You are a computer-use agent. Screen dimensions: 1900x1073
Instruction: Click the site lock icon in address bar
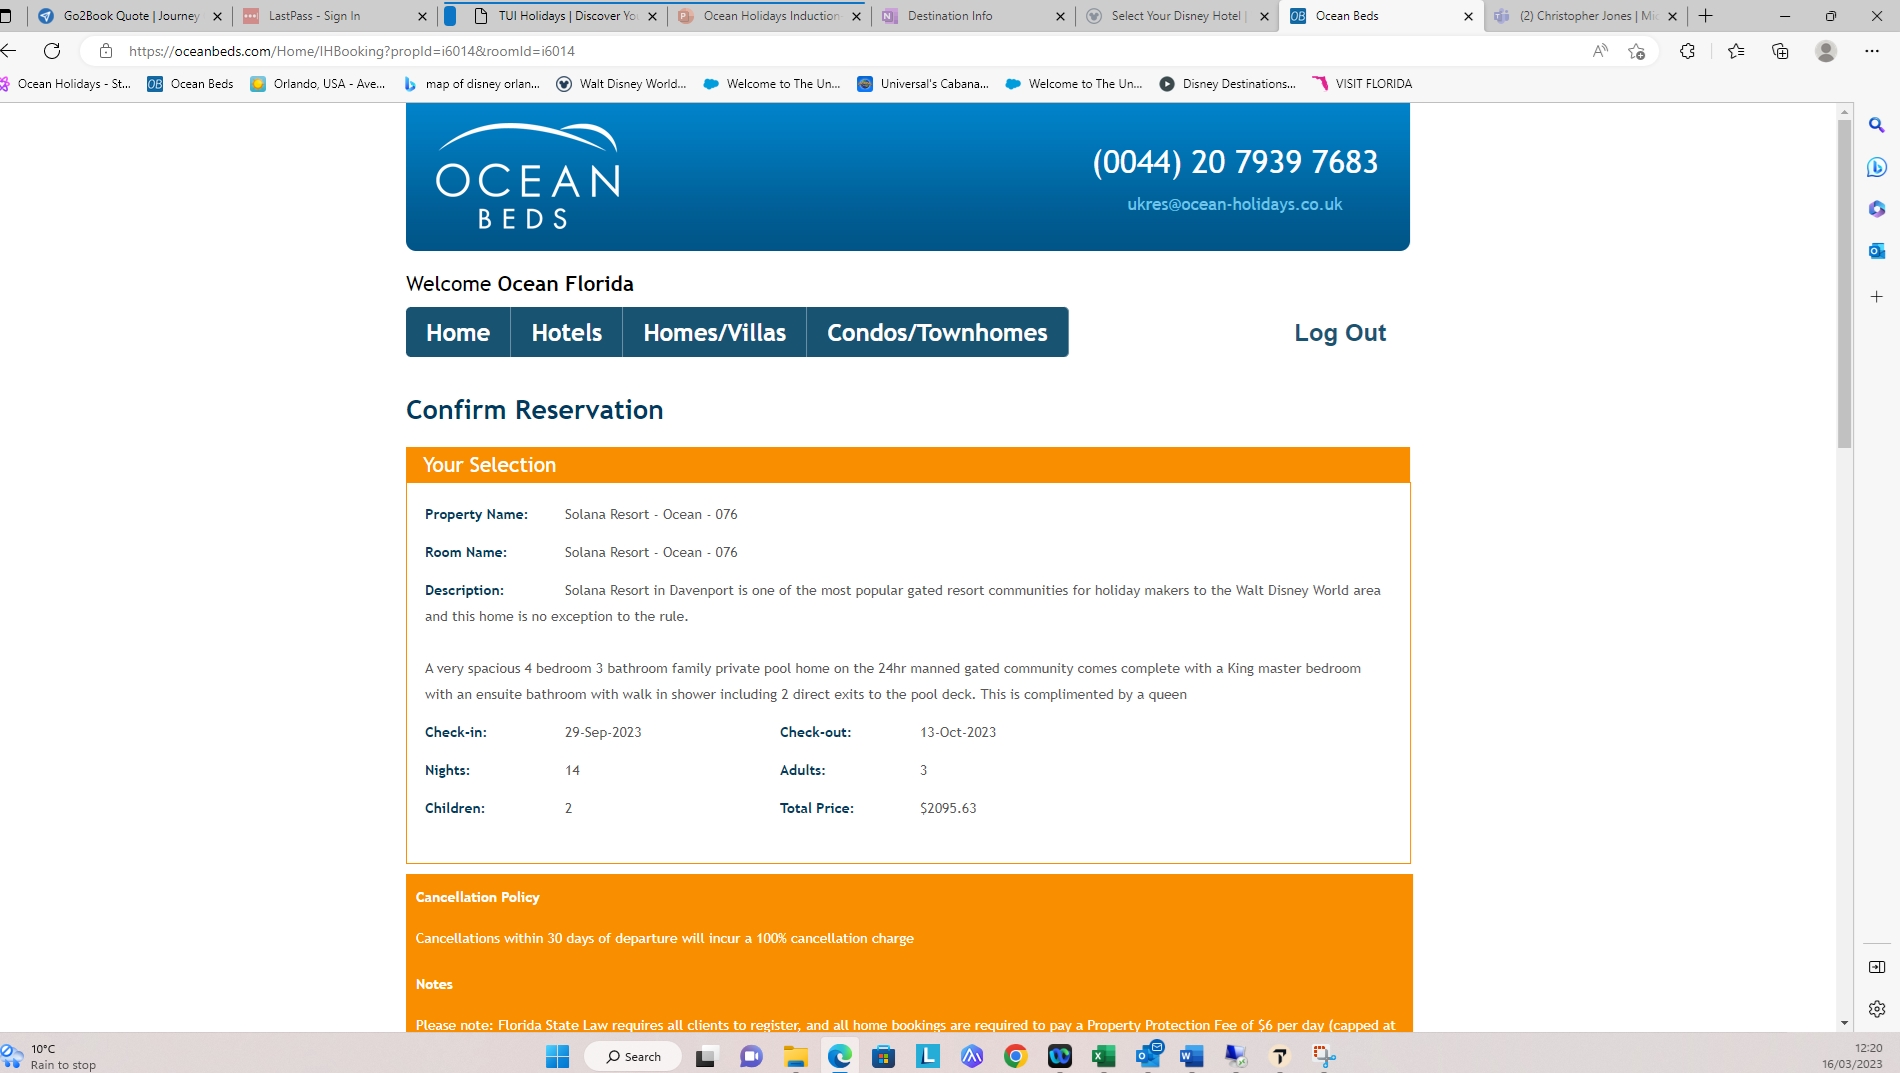106,51
